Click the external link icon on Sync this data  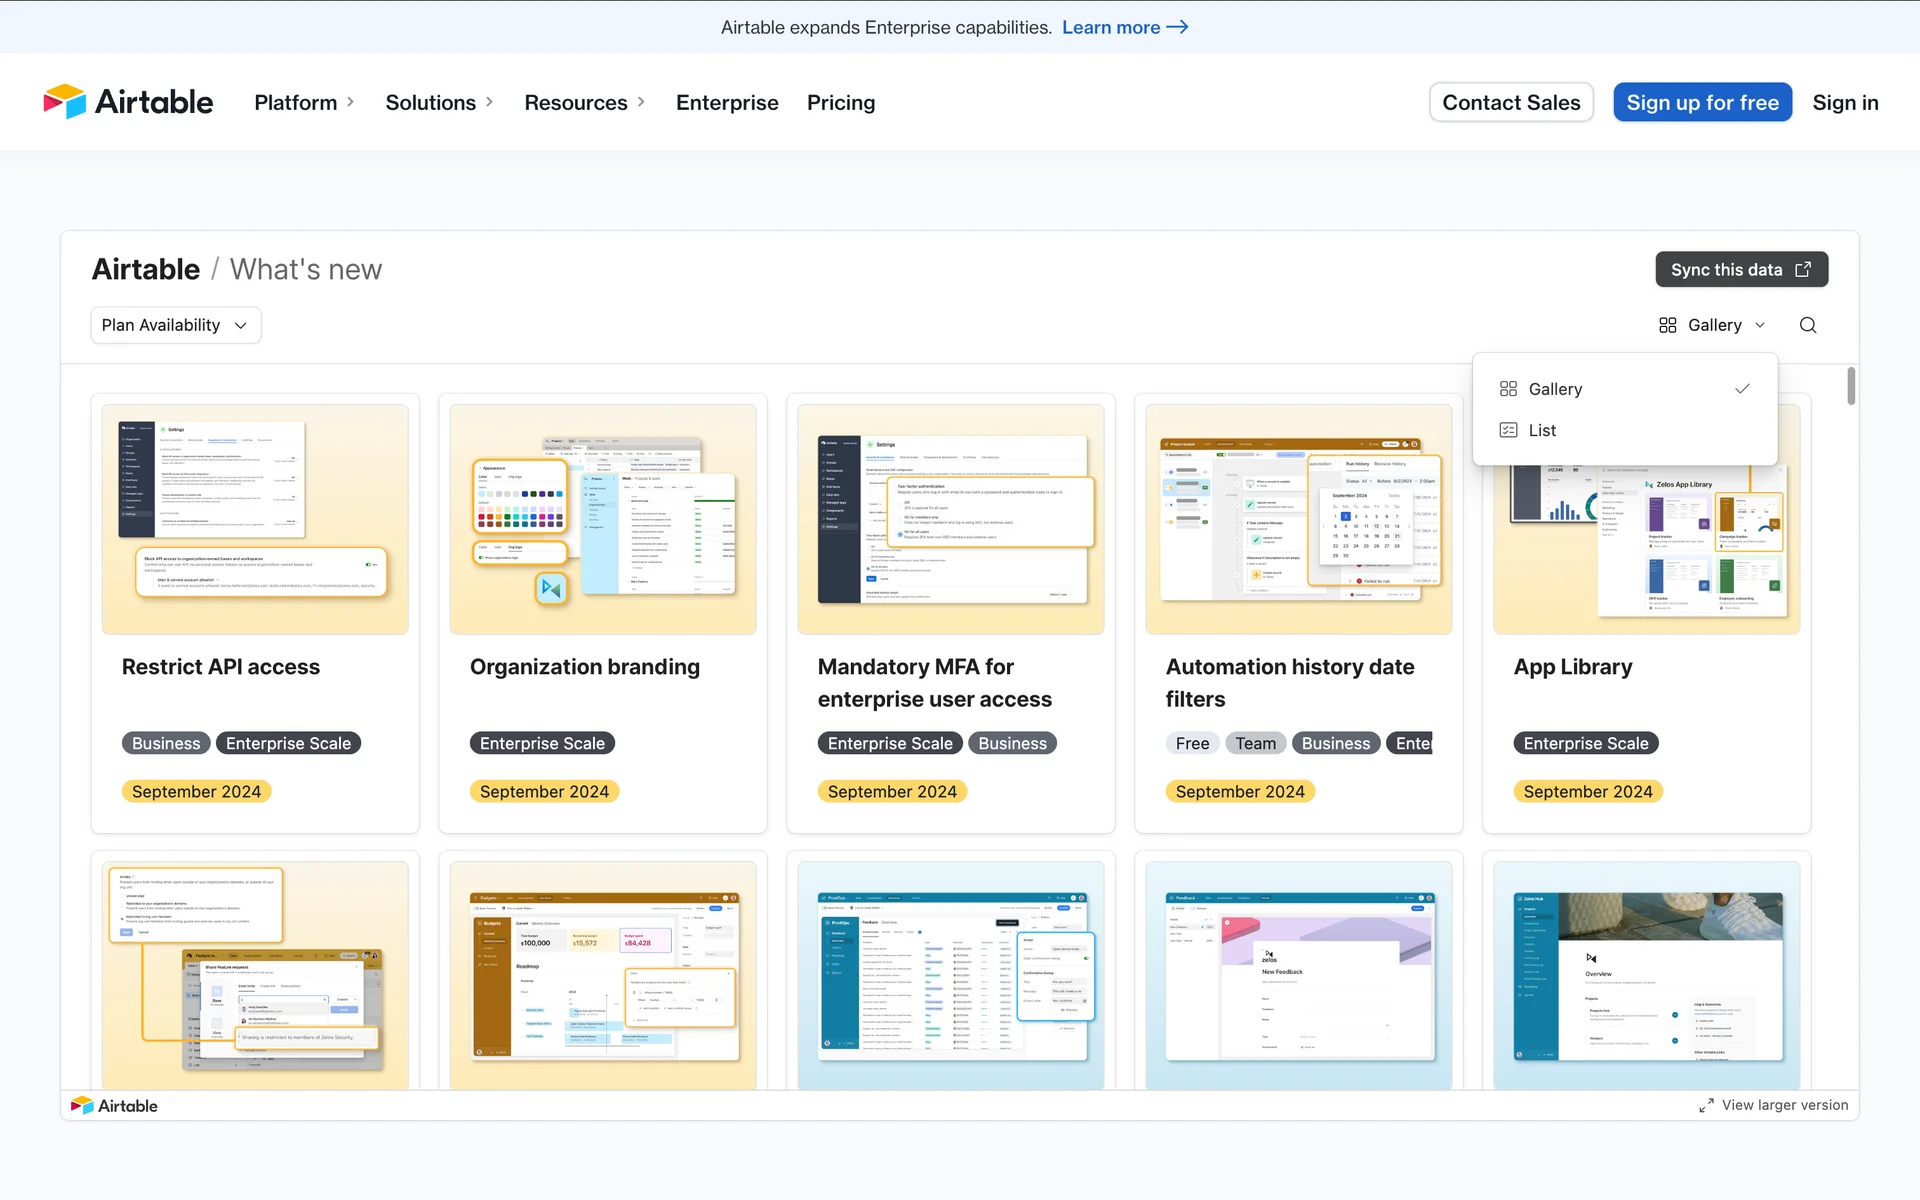click(x=1803, y=270)
